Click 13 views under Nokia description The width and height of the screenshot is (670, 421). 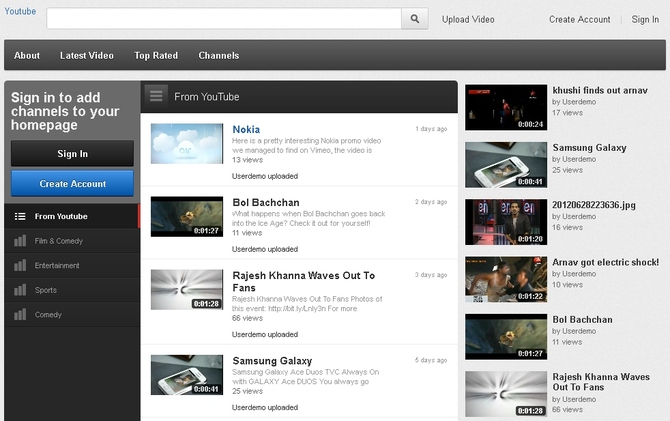coord(247,160)
